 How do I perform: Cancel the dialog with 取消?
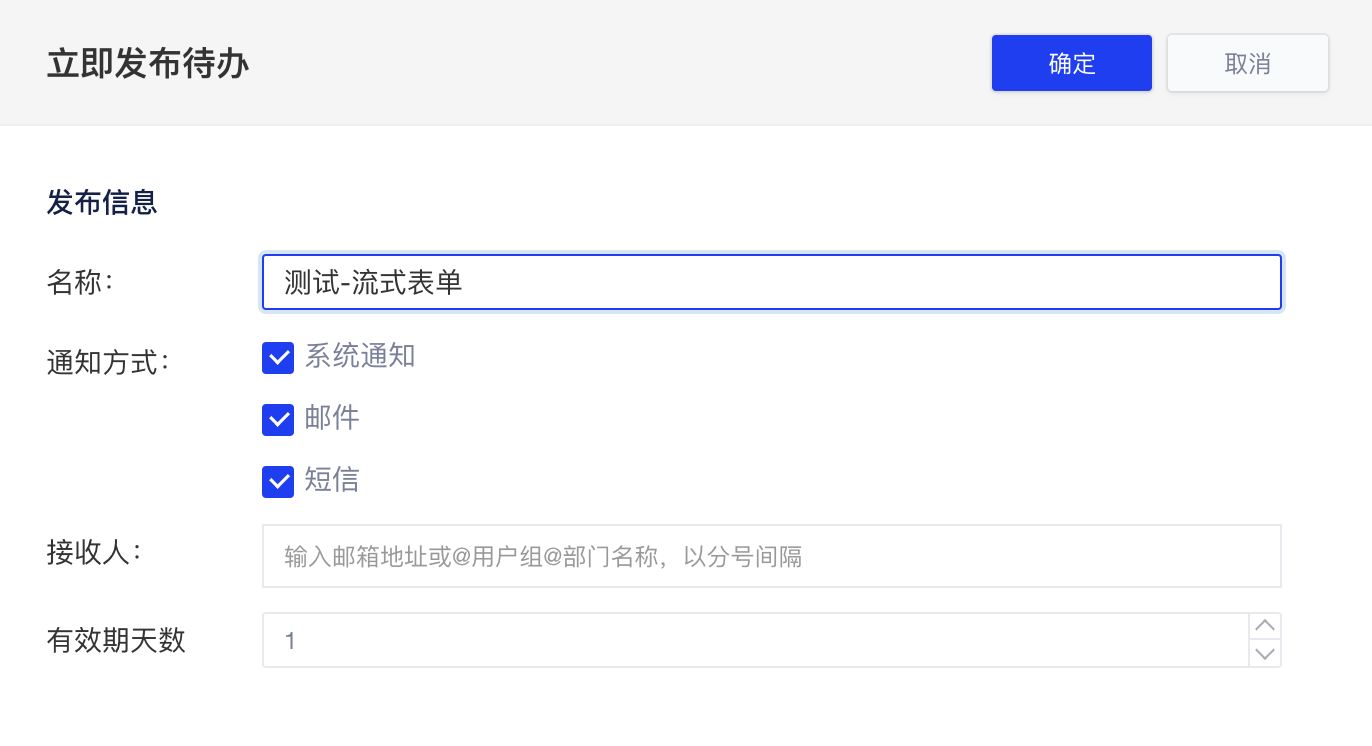point(1247,62)
